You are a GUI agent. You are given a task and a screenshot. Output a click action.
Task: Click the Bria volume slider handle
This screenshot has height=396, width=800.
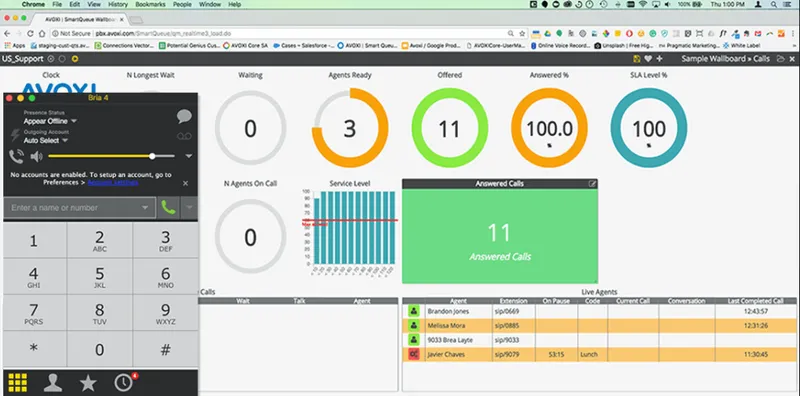(x=152, y=156)
